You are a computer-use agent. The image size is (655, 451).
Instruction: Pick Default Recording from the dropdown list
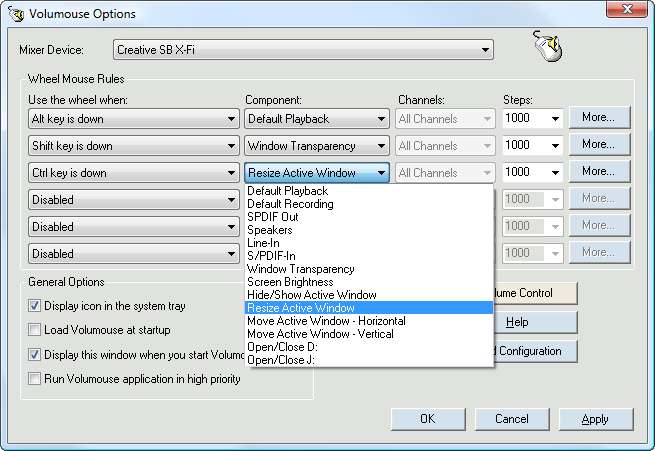[x=290, y=204]
